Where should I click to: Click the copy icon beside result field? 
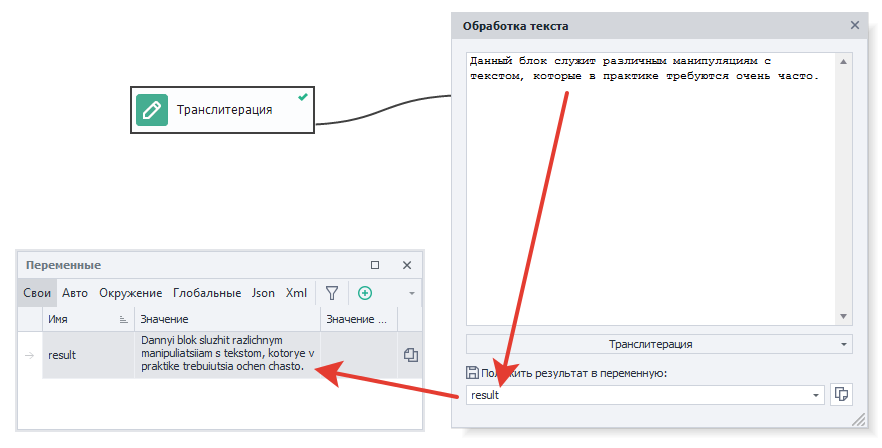(x=841, y=394)
